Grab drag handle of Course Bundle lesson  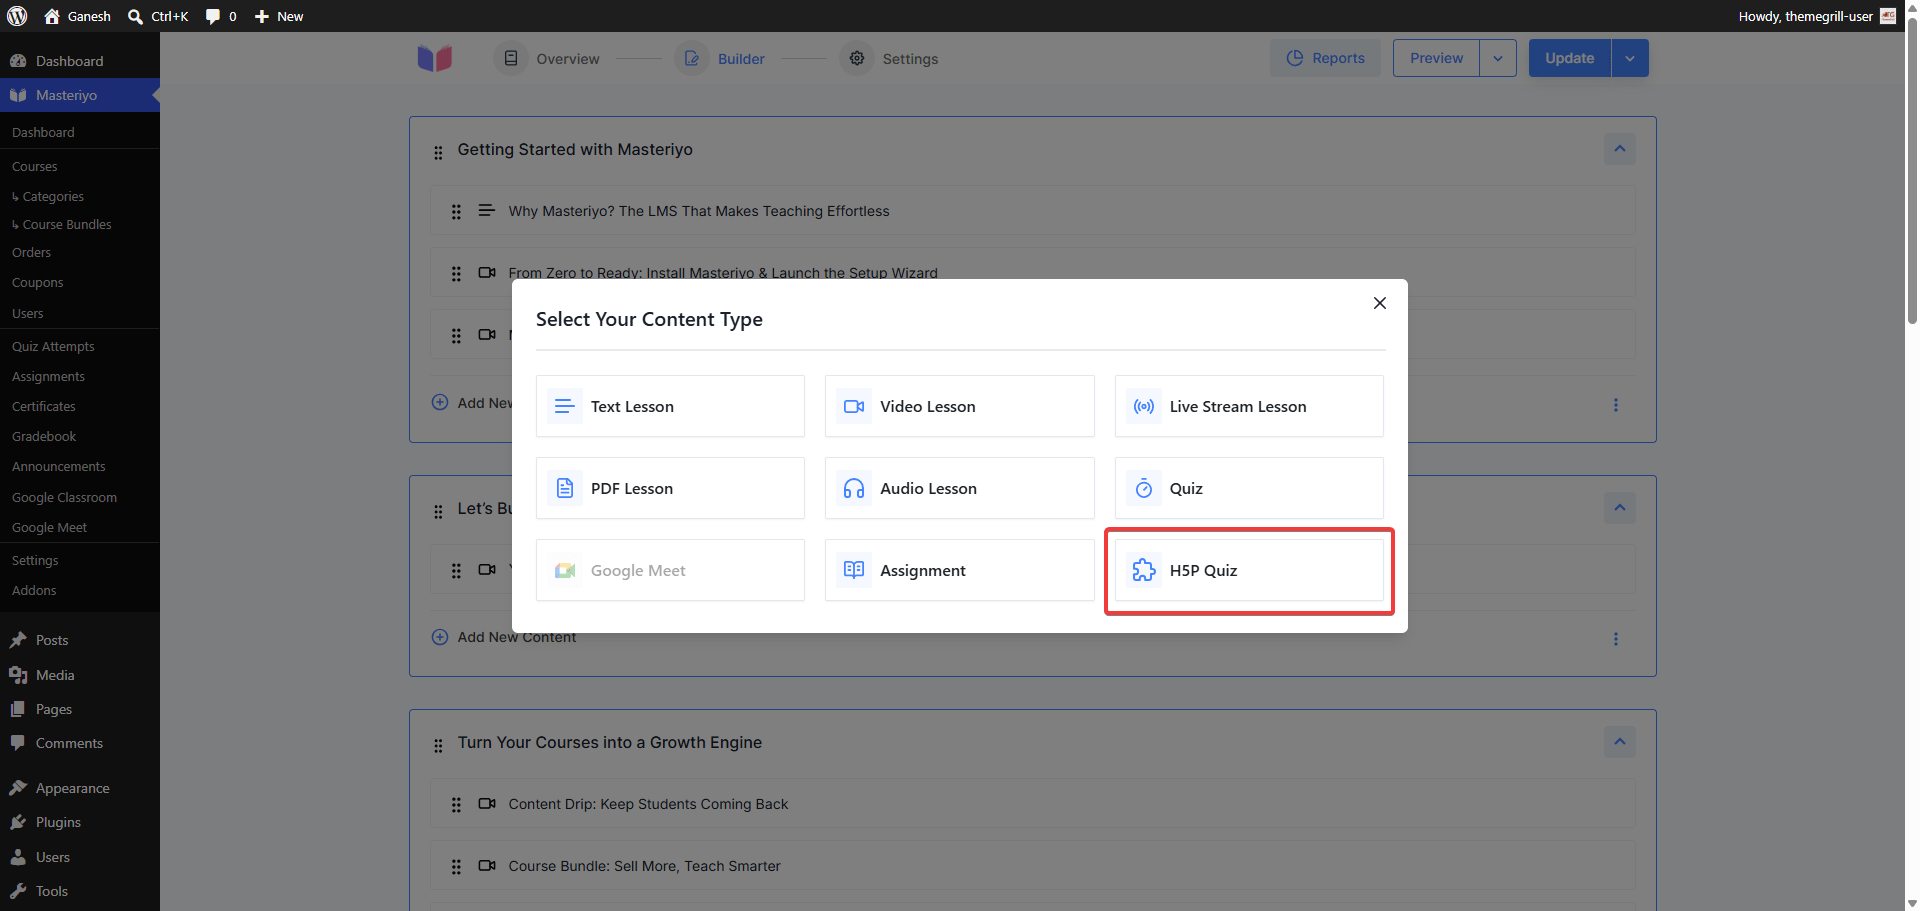[456, 867]
